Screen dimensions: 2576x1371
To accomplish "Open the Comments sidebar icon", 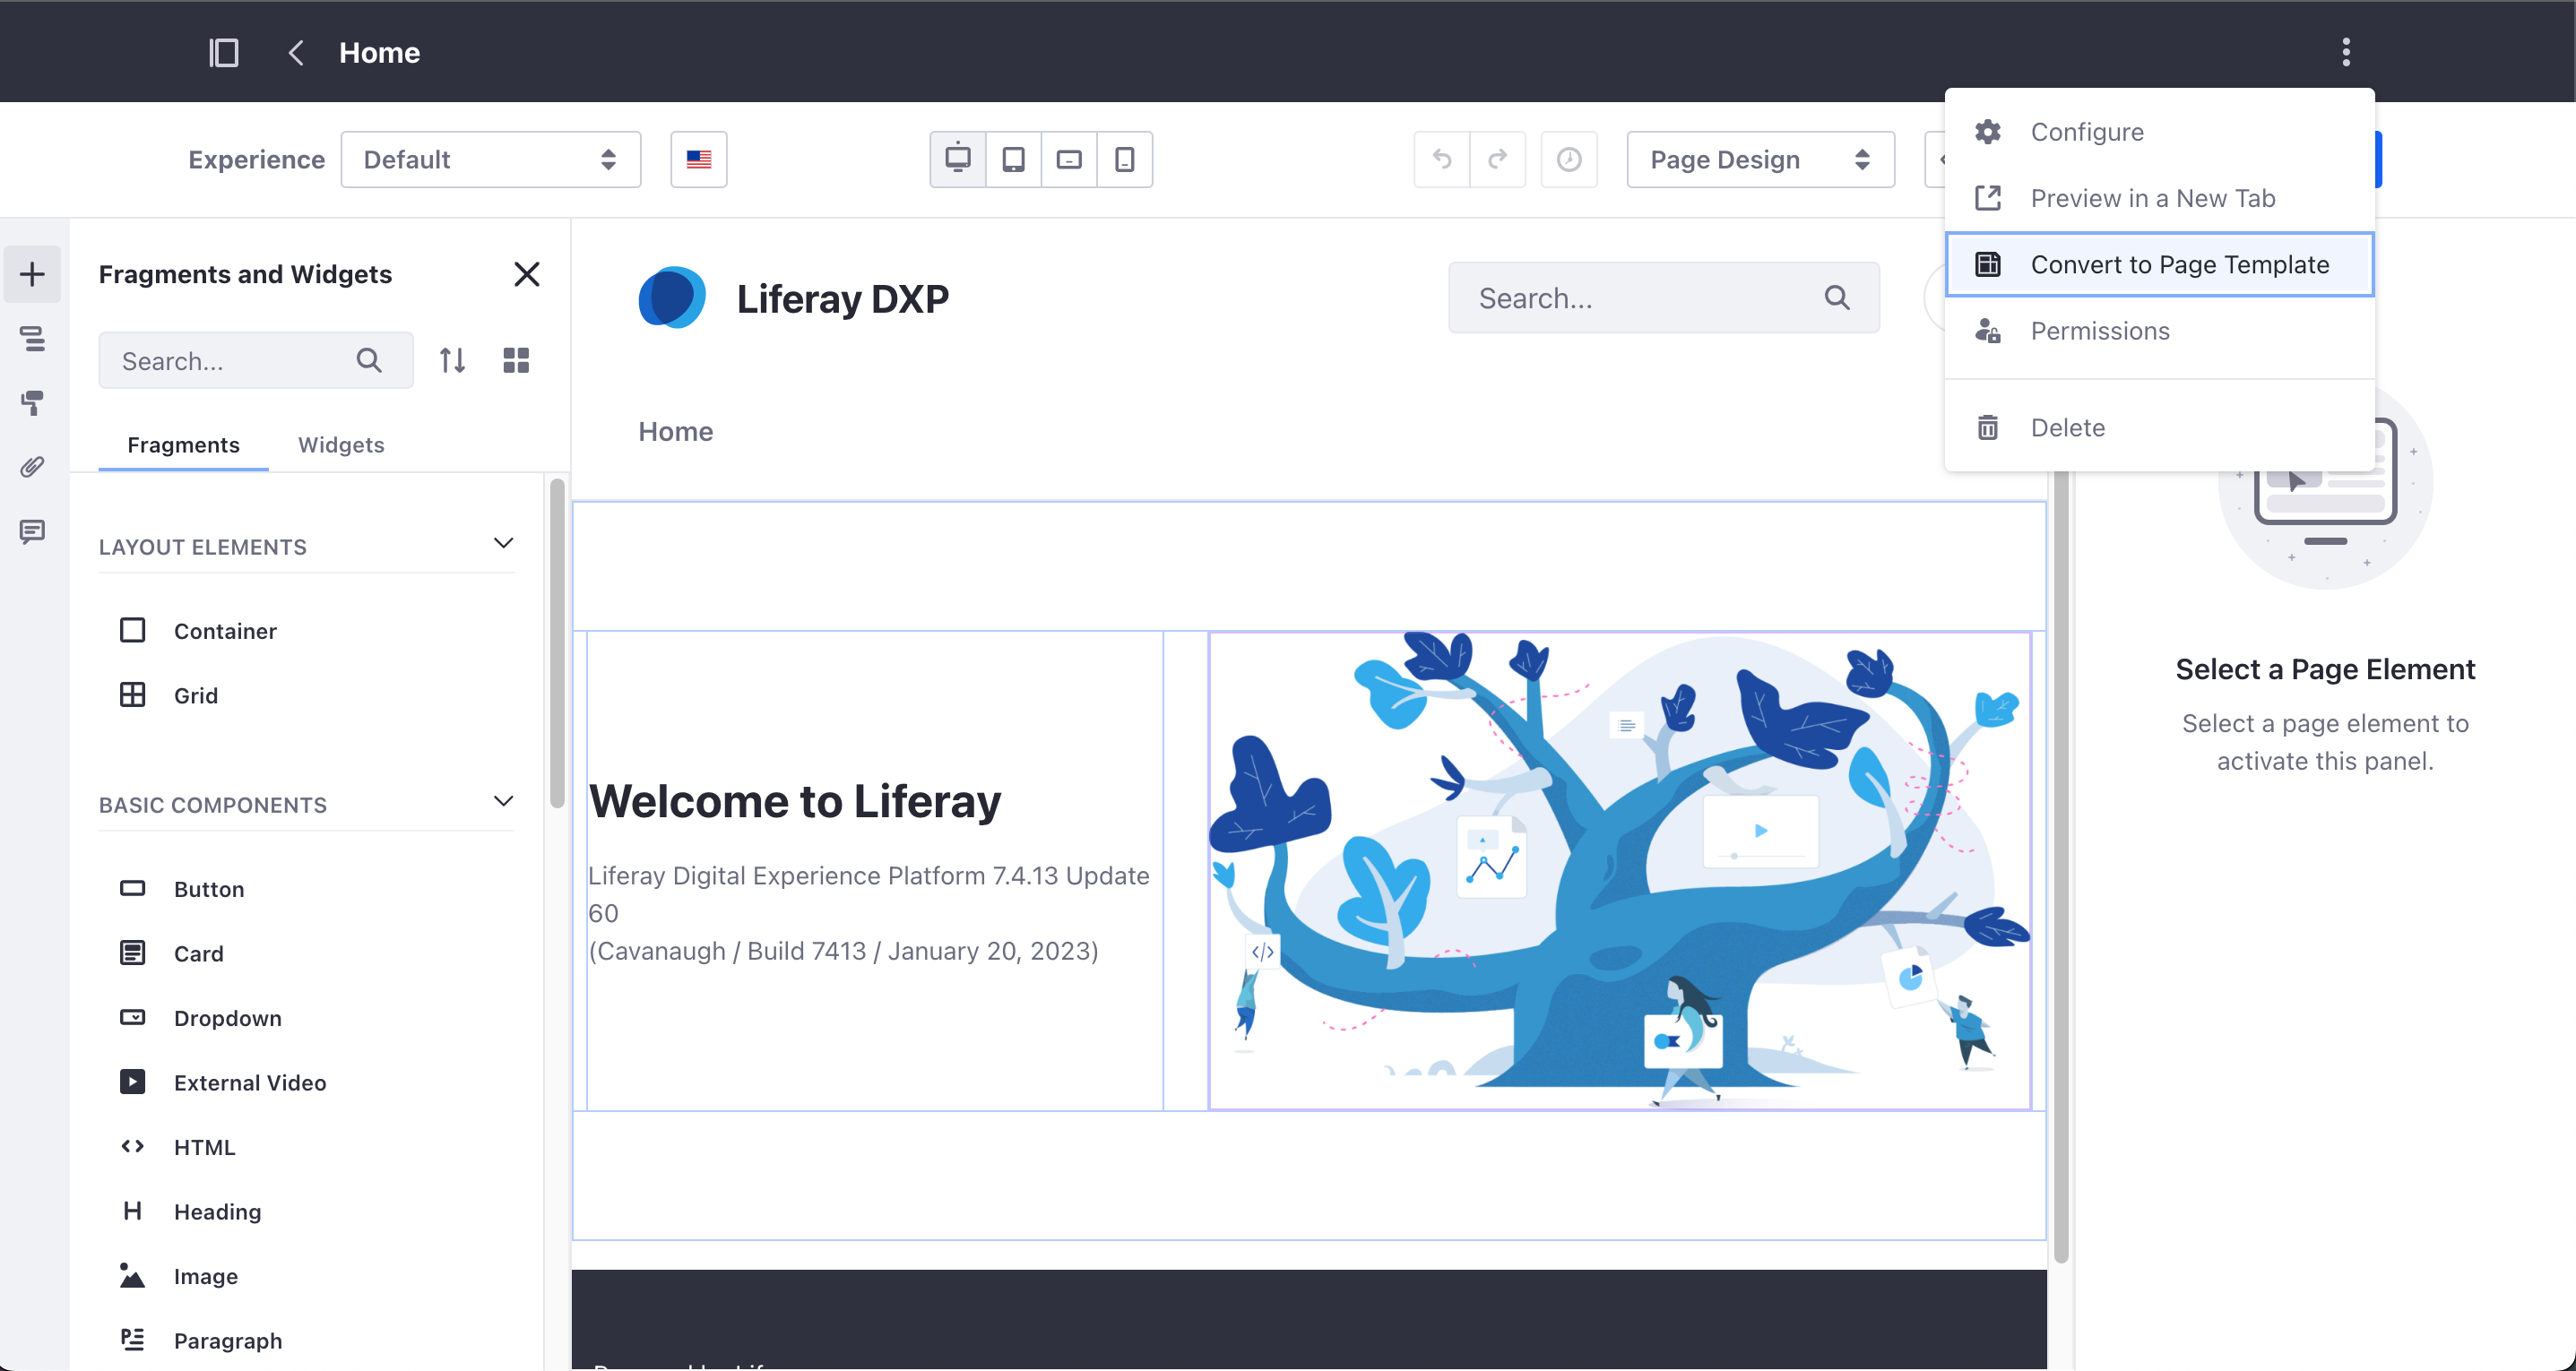I will [32, 531].
